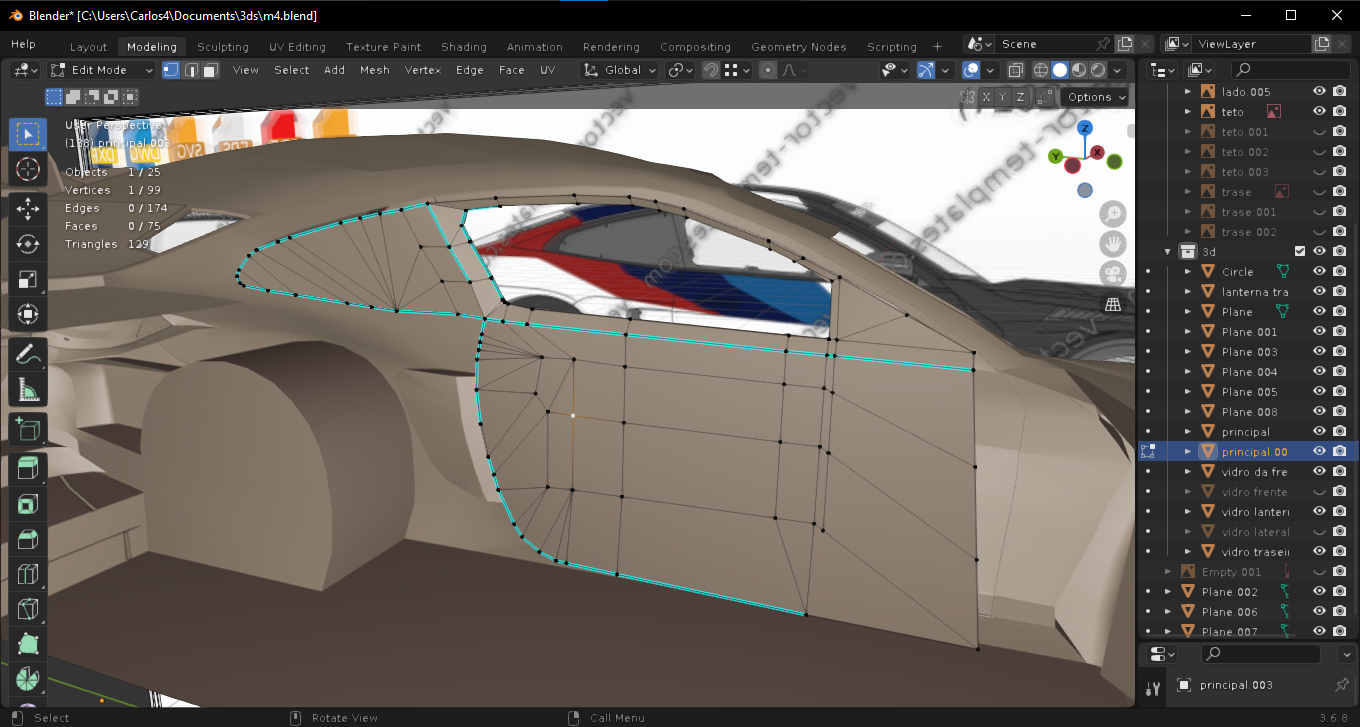
Task: Open the Global transform orientation dropdown
Action: point(621,70)
